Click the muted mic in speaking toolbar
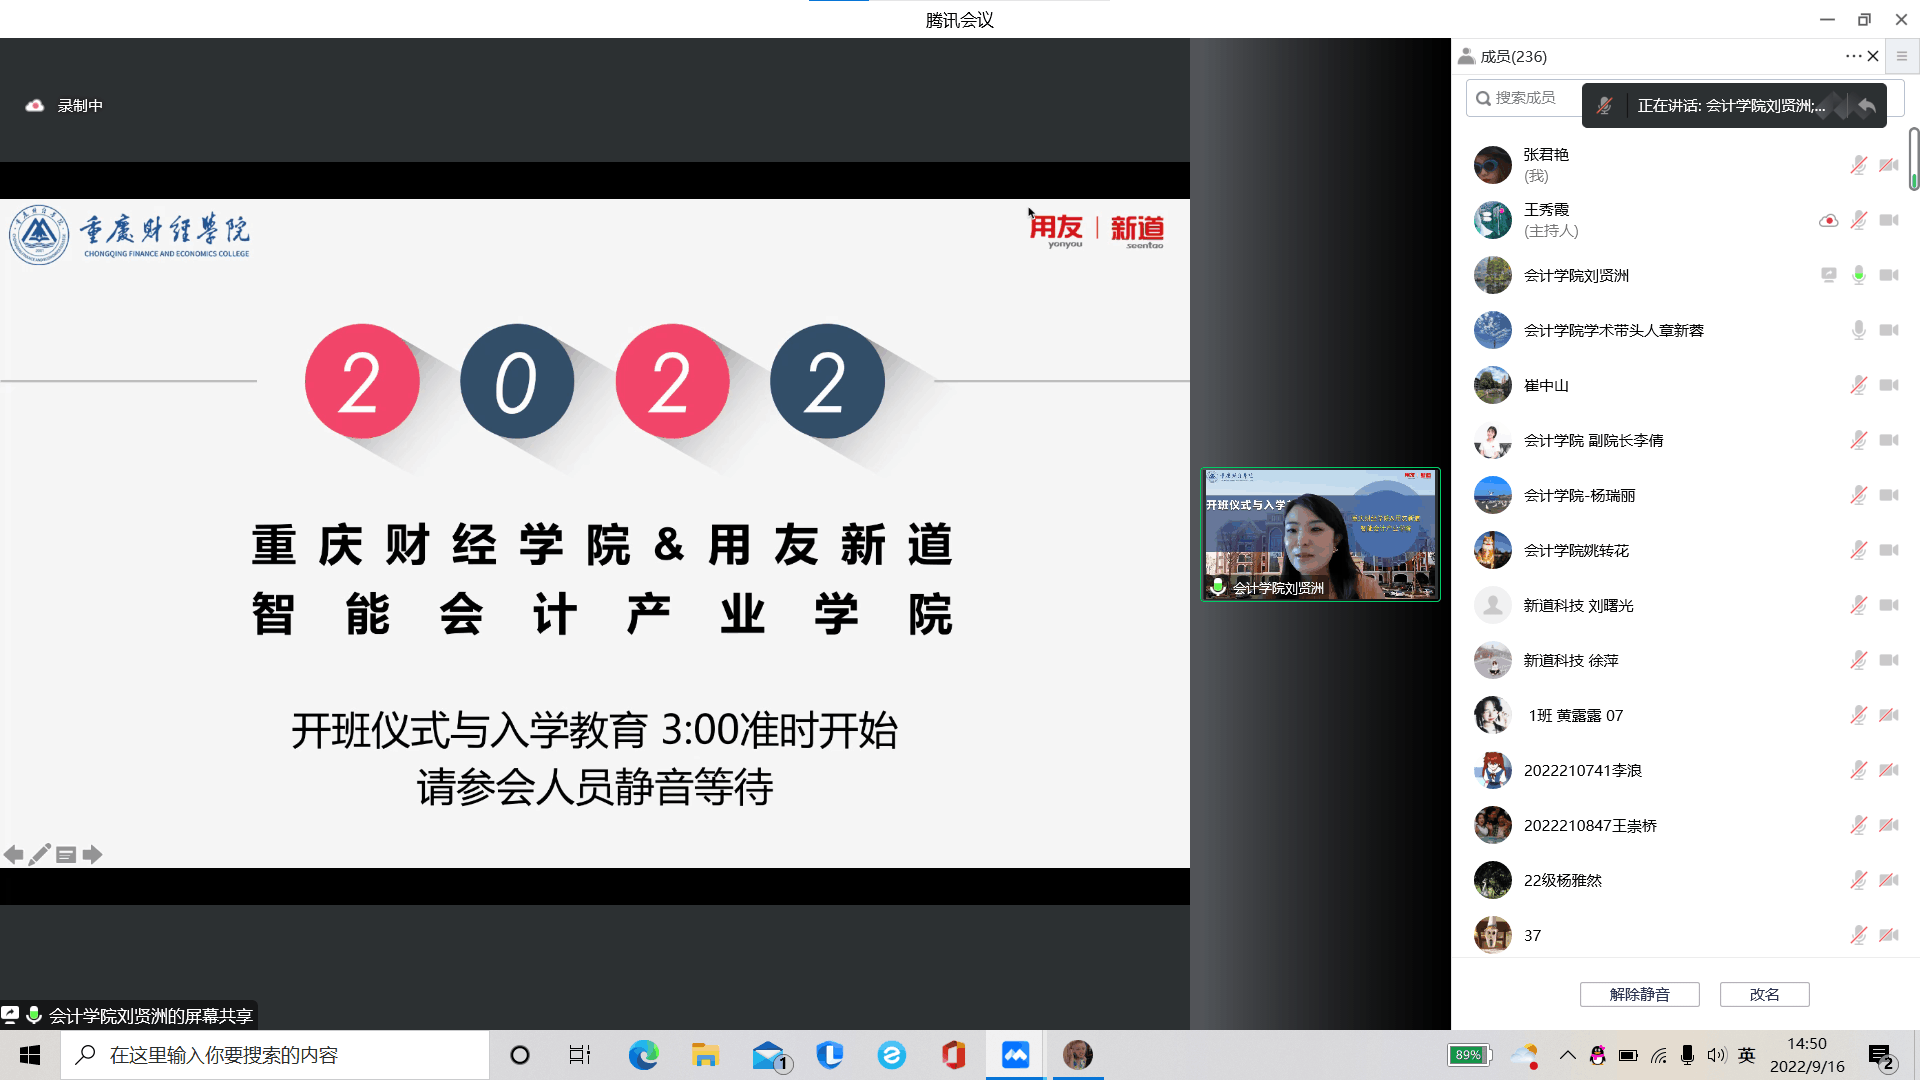 point(1604,106)
